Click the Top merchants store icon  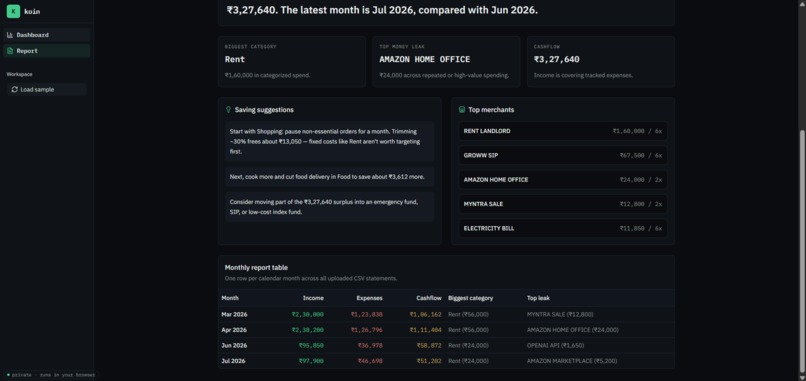462,110
